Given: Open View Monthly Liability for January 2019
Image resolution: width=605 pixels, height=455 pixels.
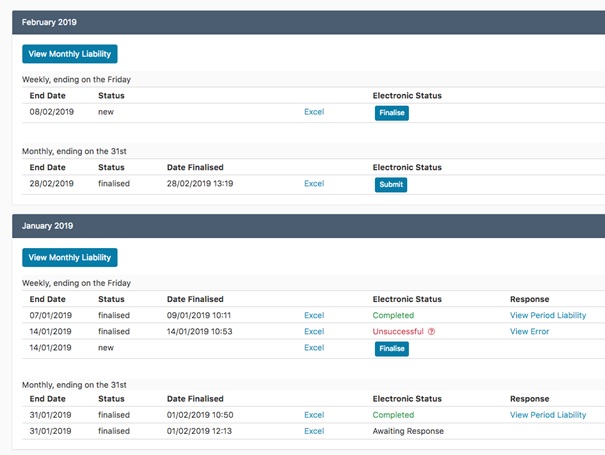Looking at the screenshot, I should tap(70, 258).
